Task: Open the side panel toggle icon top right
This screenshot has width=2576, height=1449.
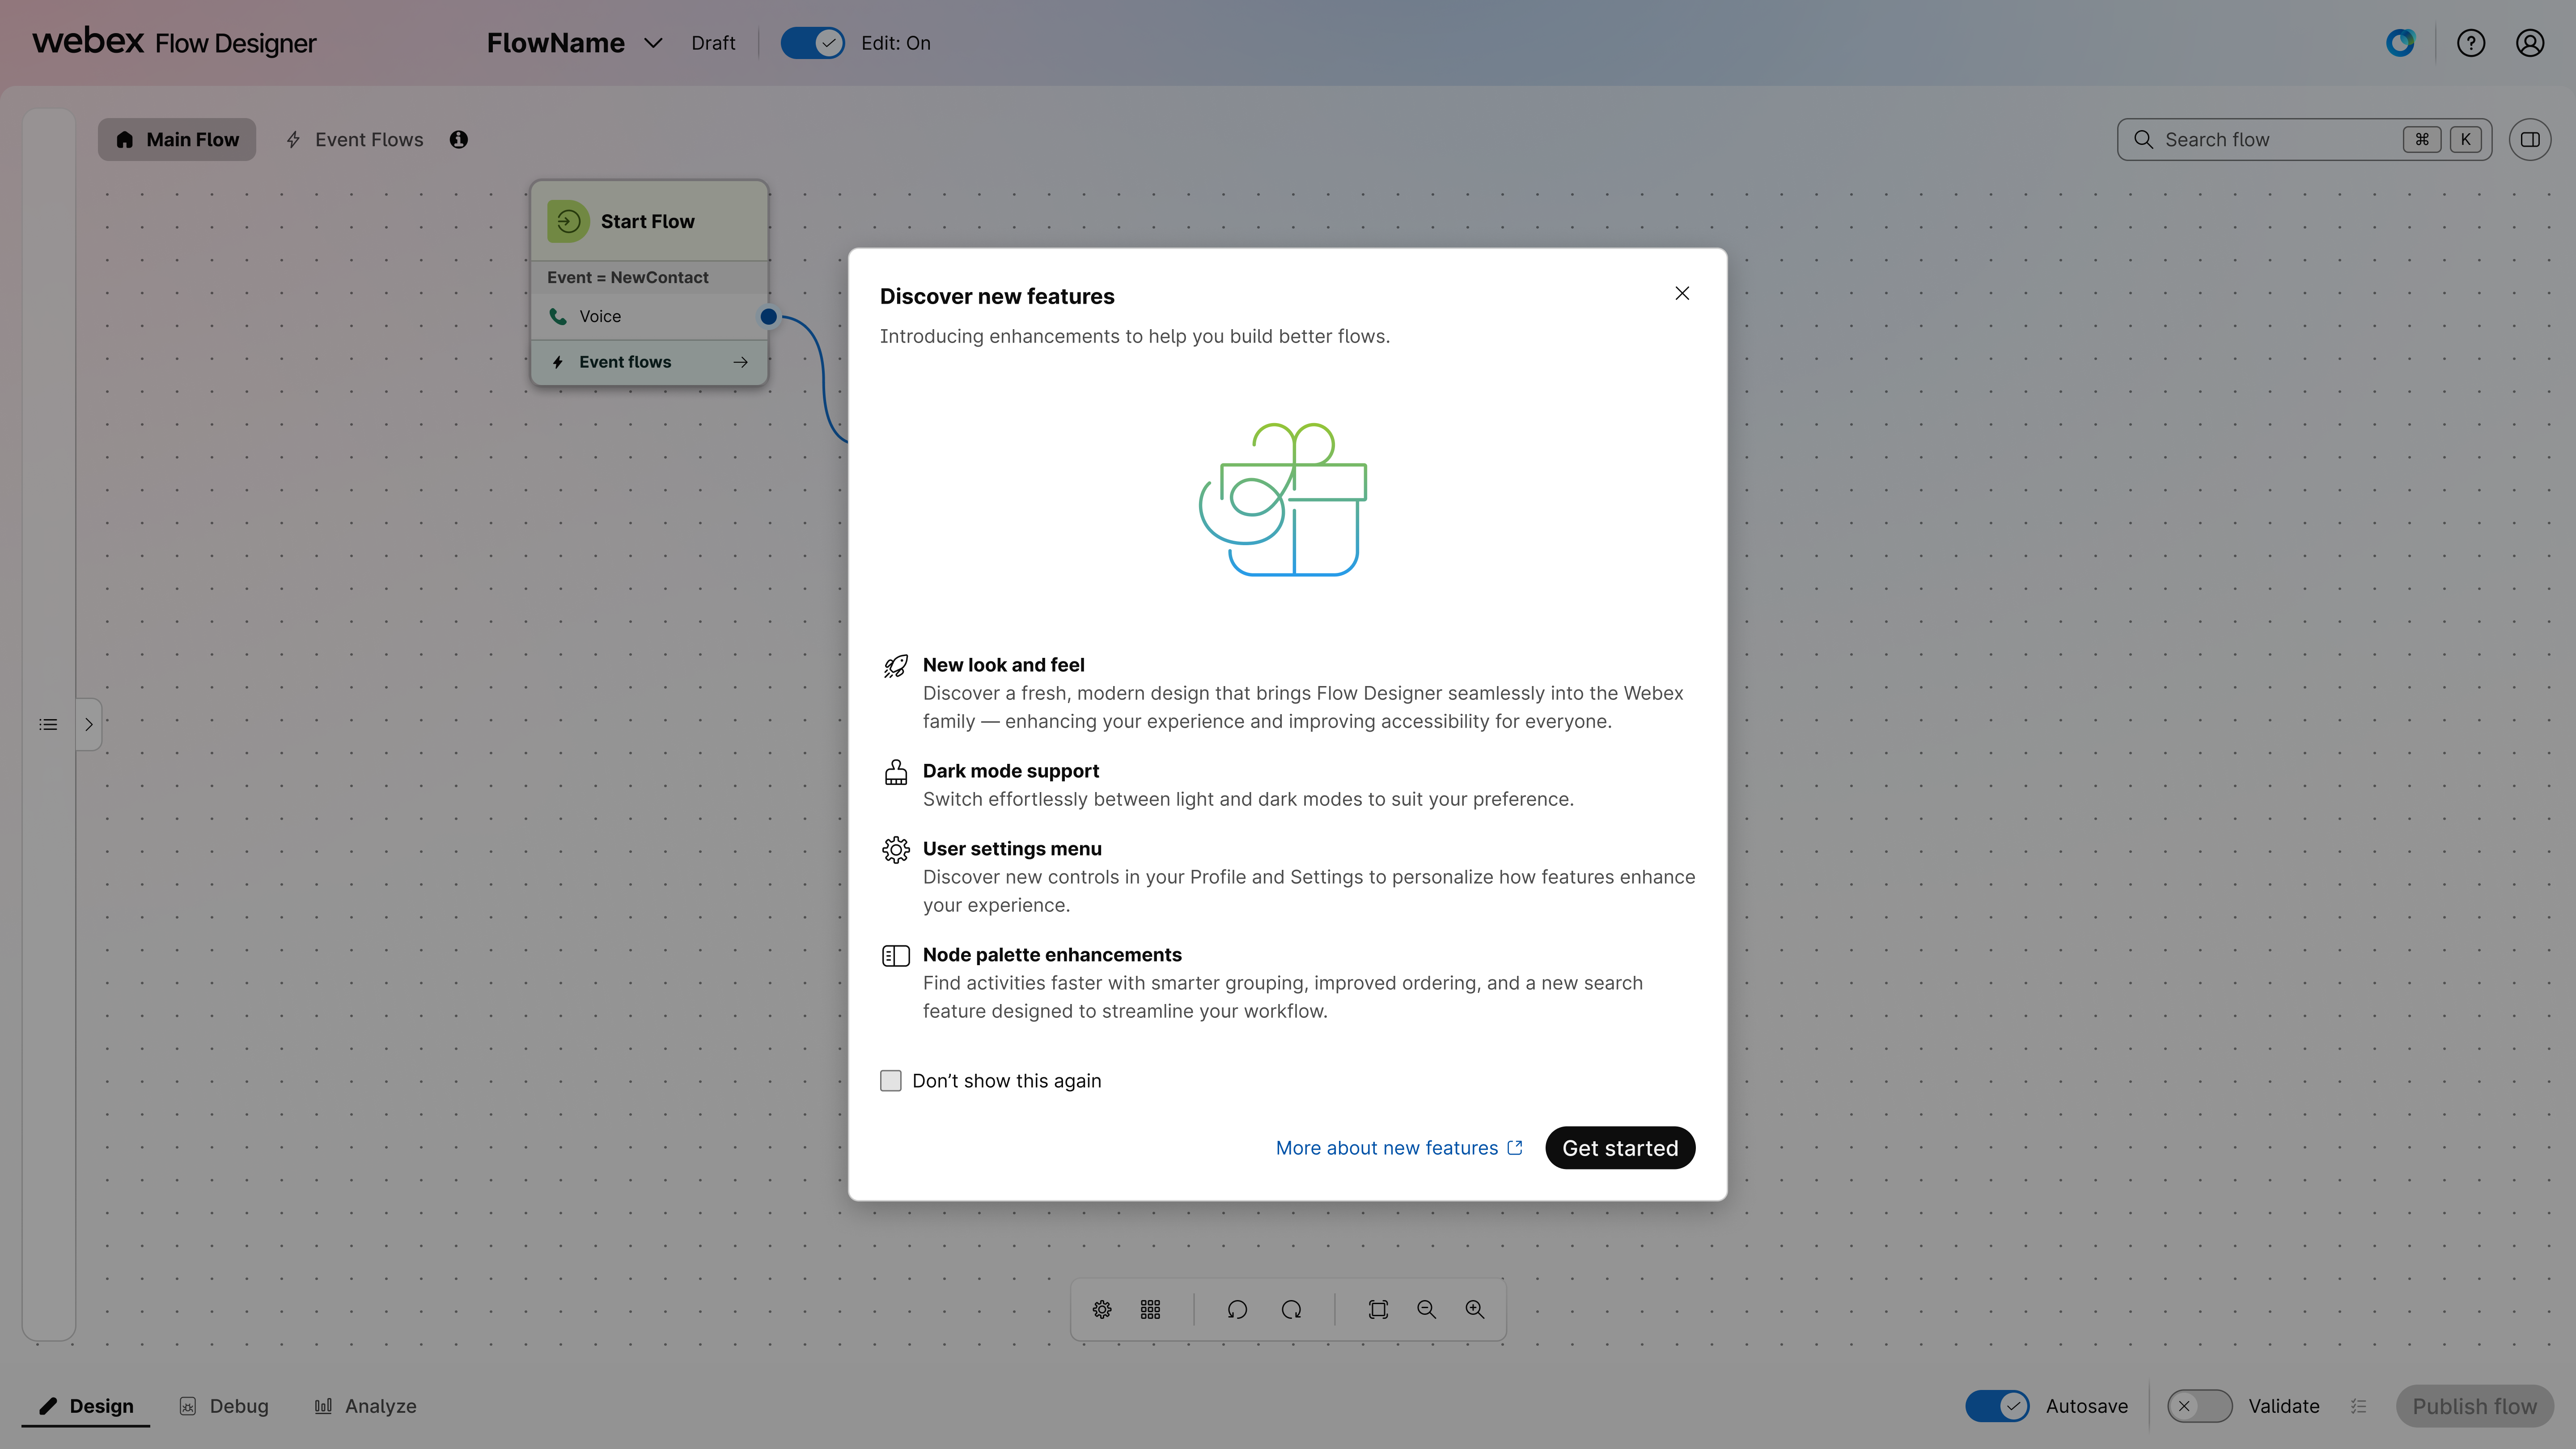Action: (2529, 139)
